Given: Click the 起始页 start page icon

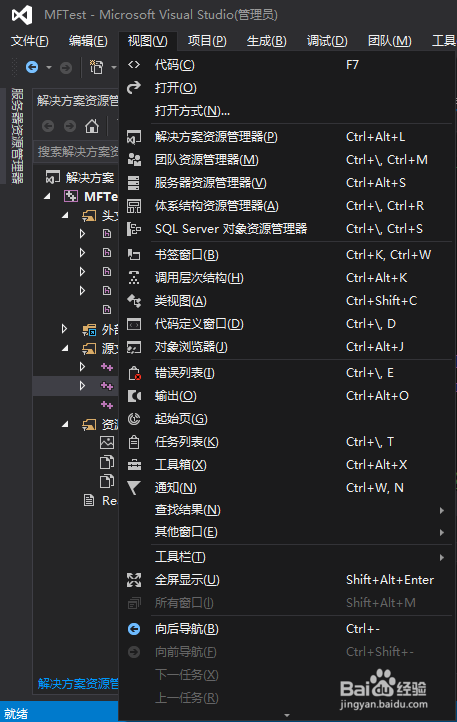Looking at the screenshot, I should [x=134, y=419].
